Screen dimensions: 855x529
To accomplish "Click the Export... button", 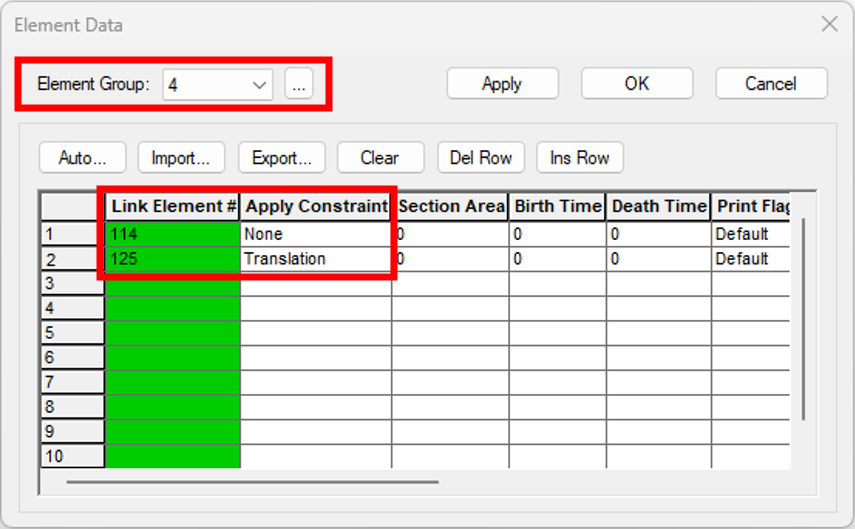I will [282, 158].
